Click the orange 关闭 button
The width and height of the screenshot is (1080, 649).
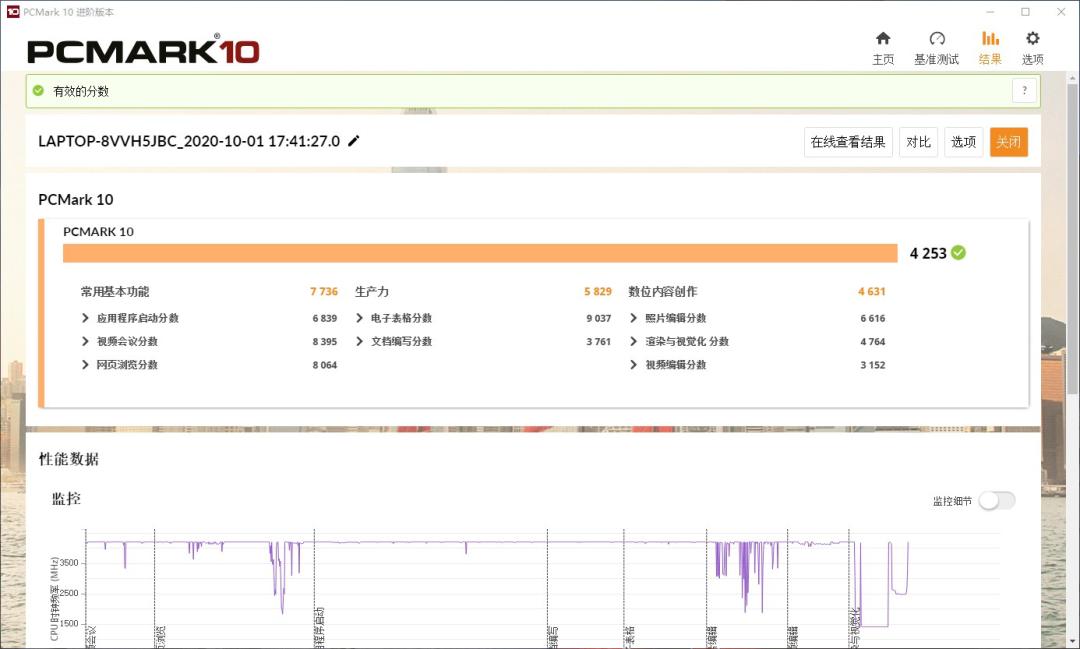(1008, 142)
